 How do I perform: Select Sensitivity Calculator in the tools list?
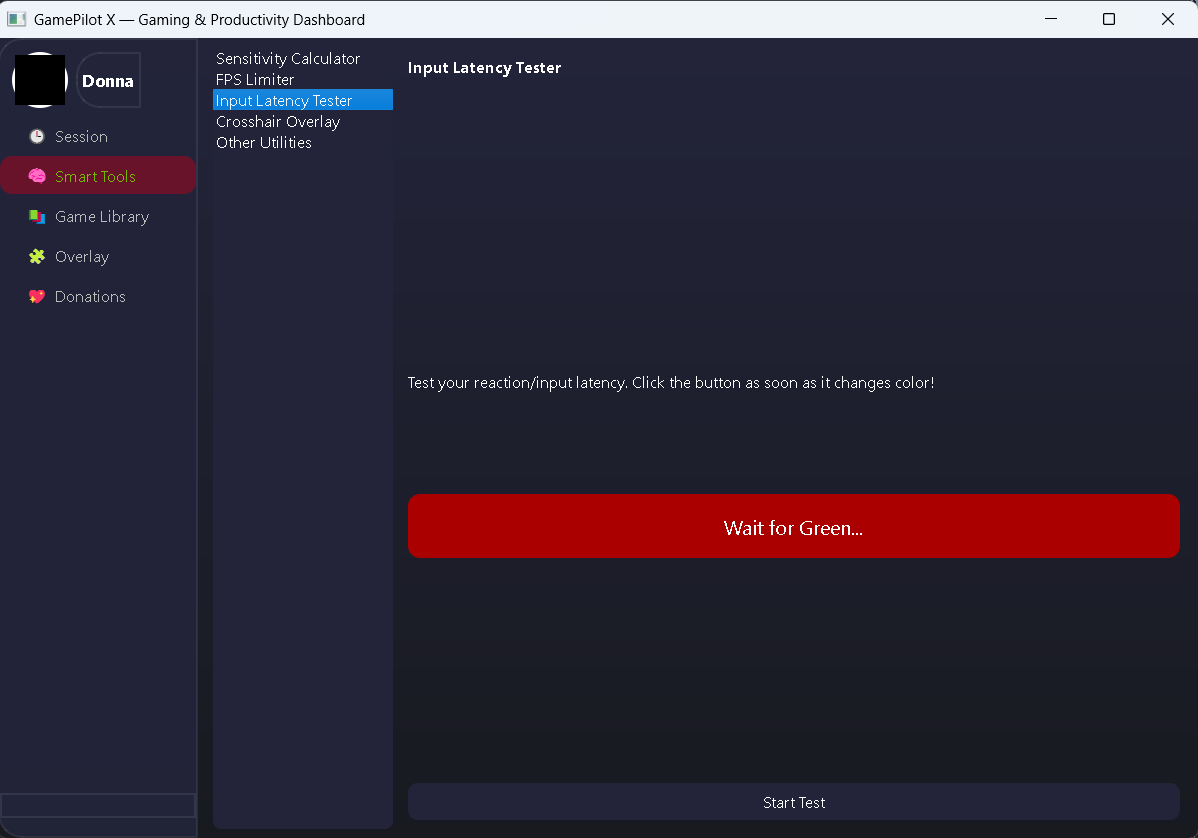[288, 59]
